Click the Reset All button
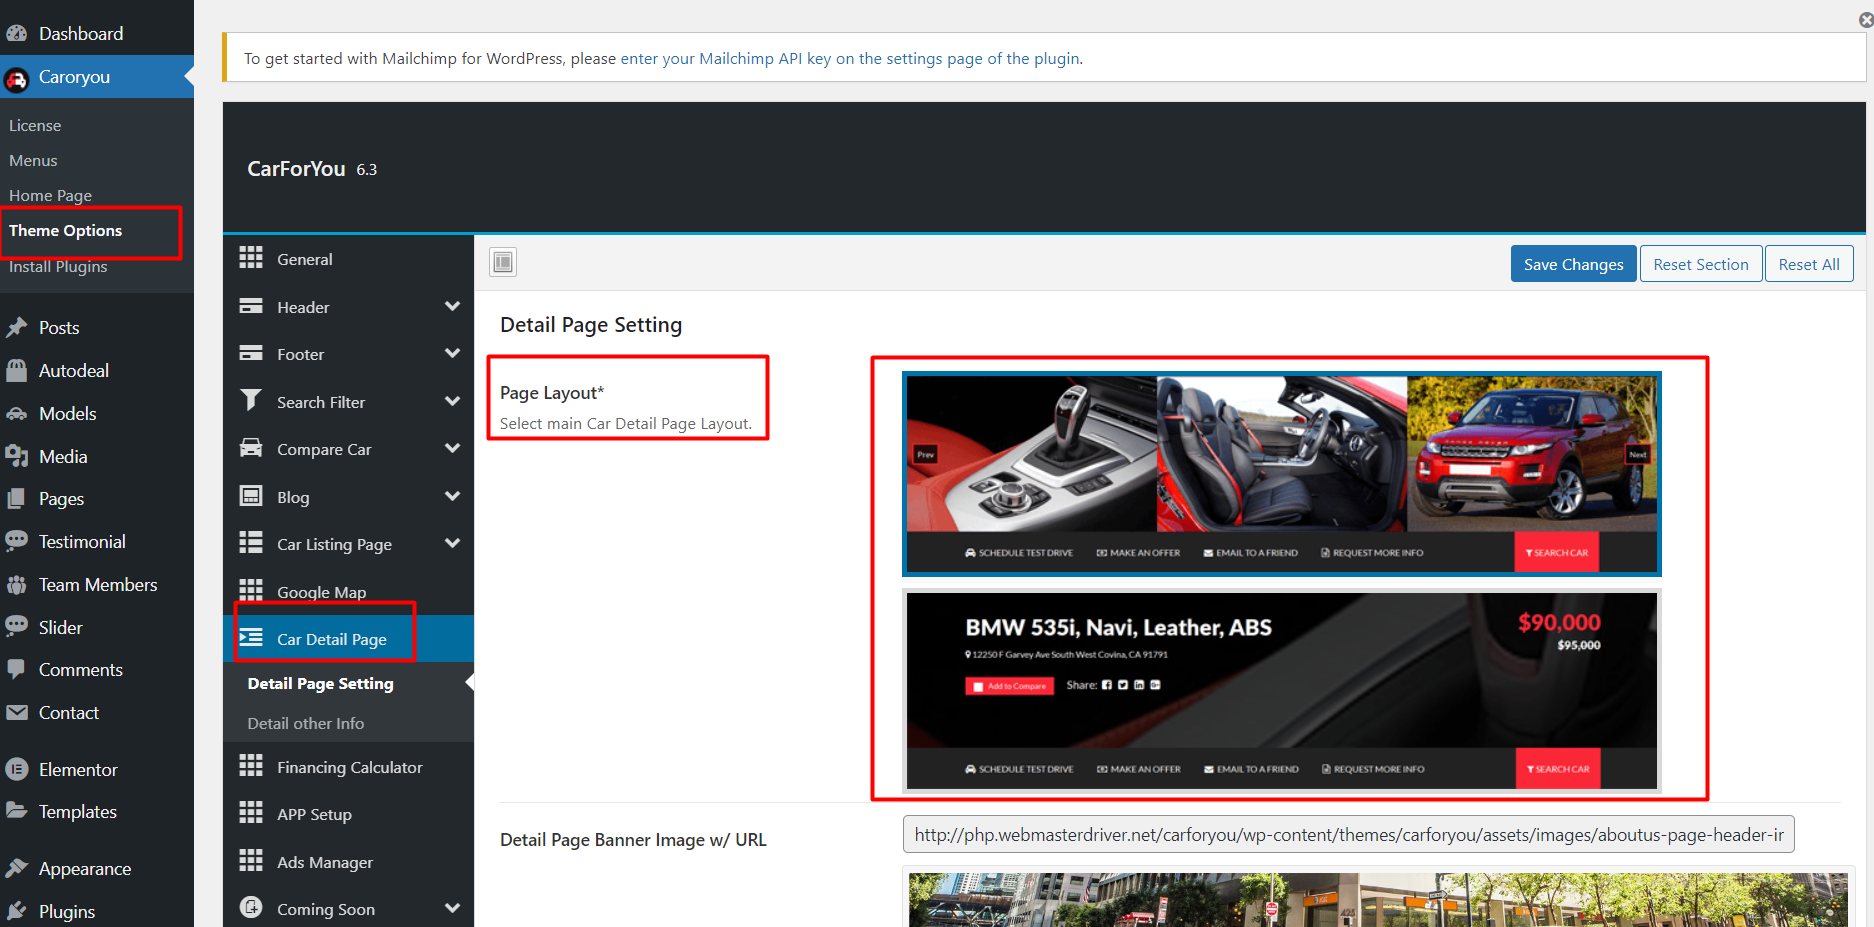The width and height of the screenshot is (1874, 927). click(x=1809, y=264)
